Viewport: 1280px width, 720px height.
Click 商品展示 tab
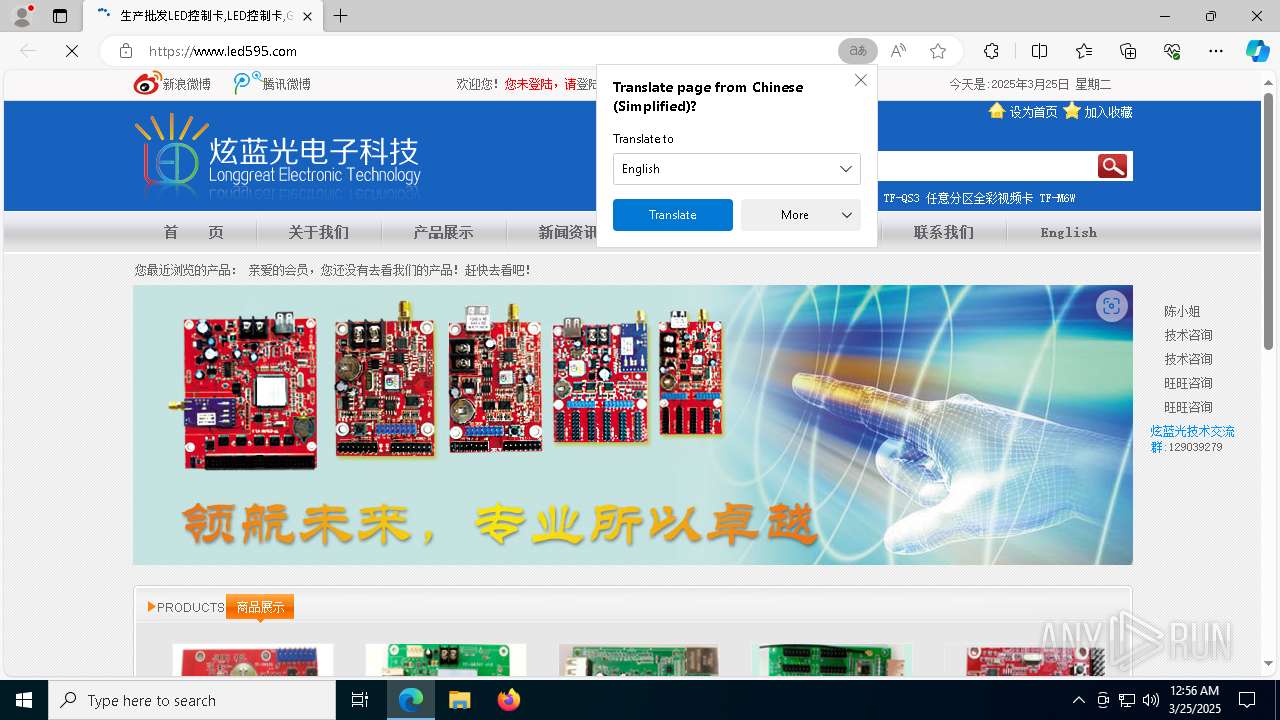(x=260, y=607)
